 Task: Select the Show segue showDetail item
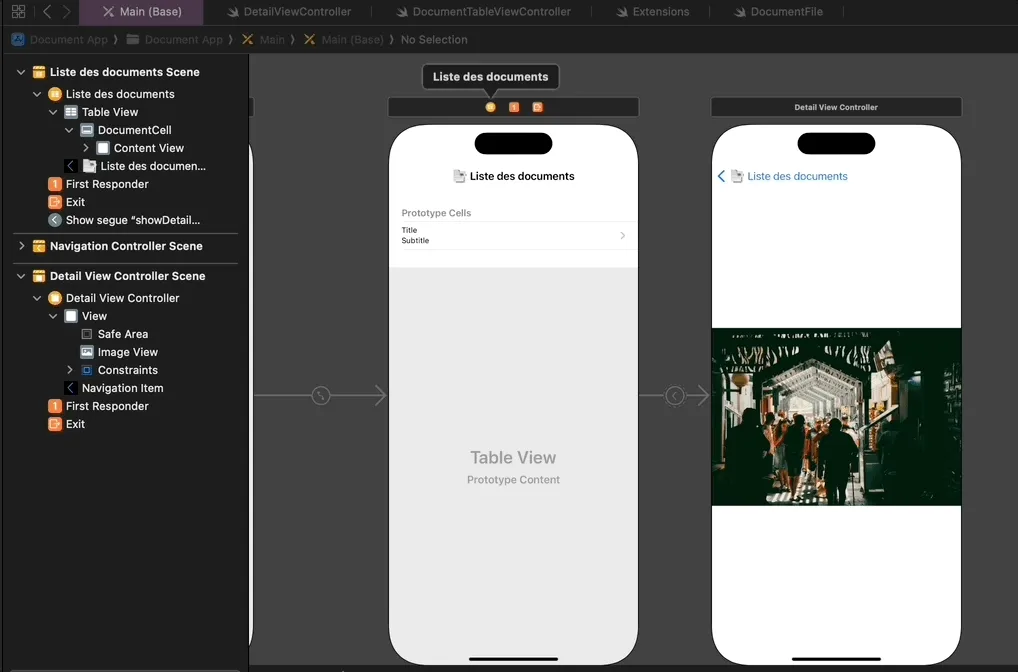pos(132,220)
